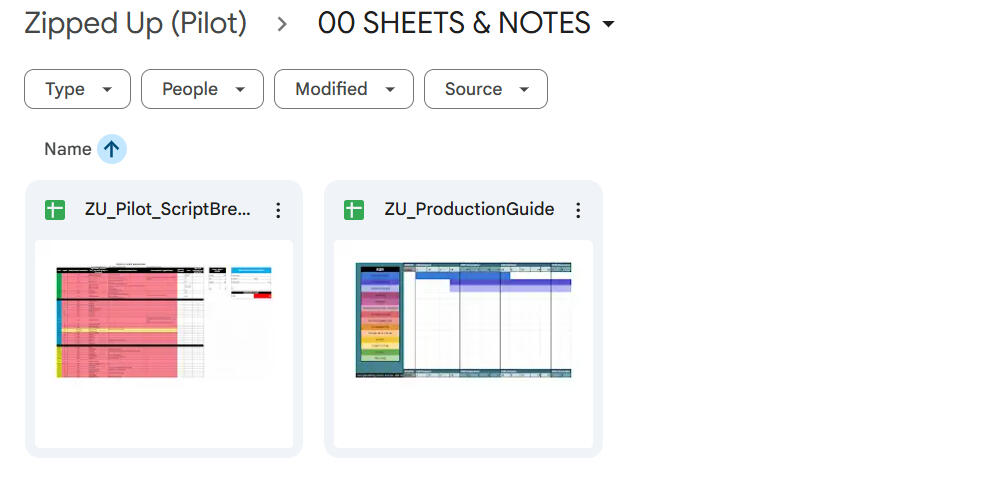Open more actions for ZU_Pilot_ScriptBreakdown file
The image size is (990, 485).
pyautogui.click(x=278, y=210)
